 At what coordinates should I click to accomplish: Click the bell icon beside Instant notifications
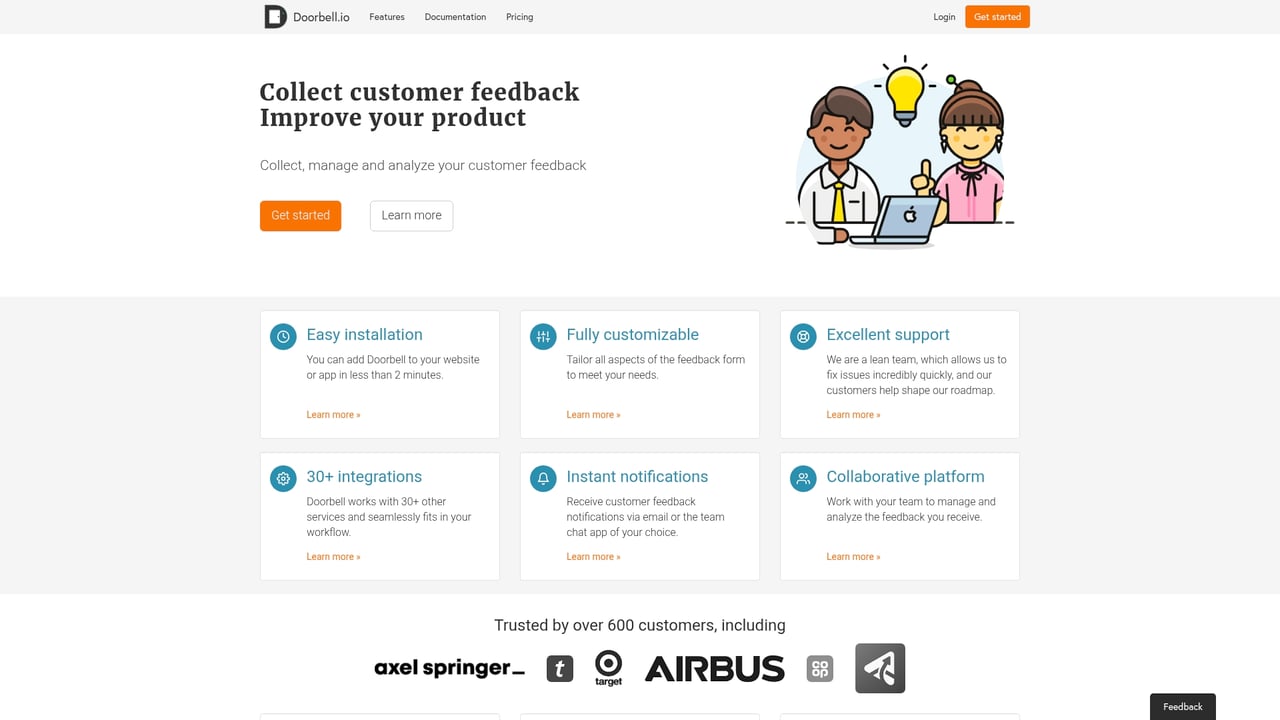click(x=543, y=478)
